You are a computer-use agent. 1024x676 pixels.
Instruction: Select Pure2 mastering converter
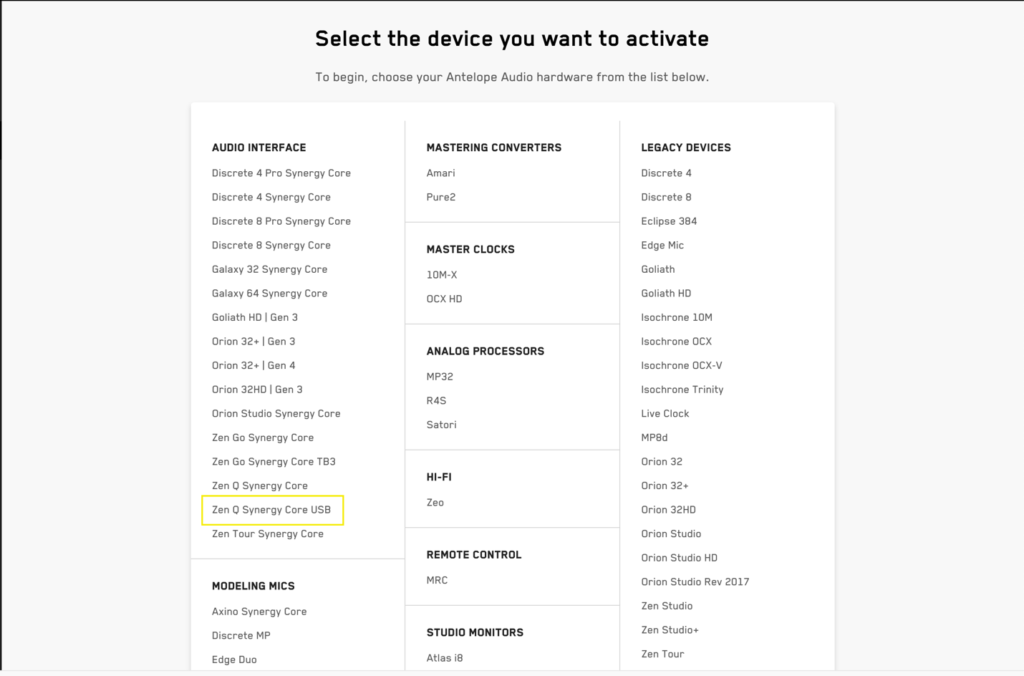click(x=441, y=197)
